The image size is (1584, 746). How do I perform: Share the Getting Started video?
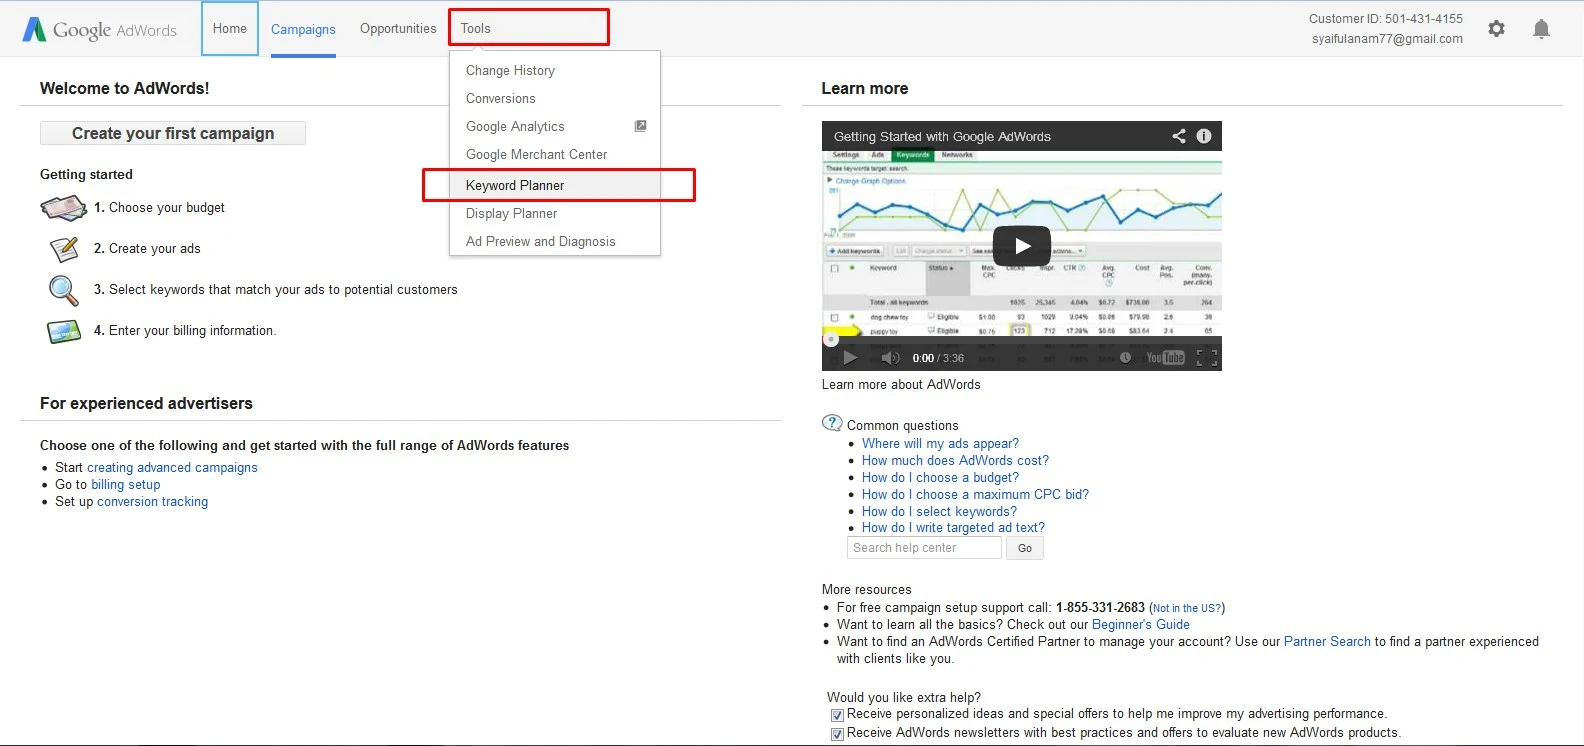[x=1179, y=136]
